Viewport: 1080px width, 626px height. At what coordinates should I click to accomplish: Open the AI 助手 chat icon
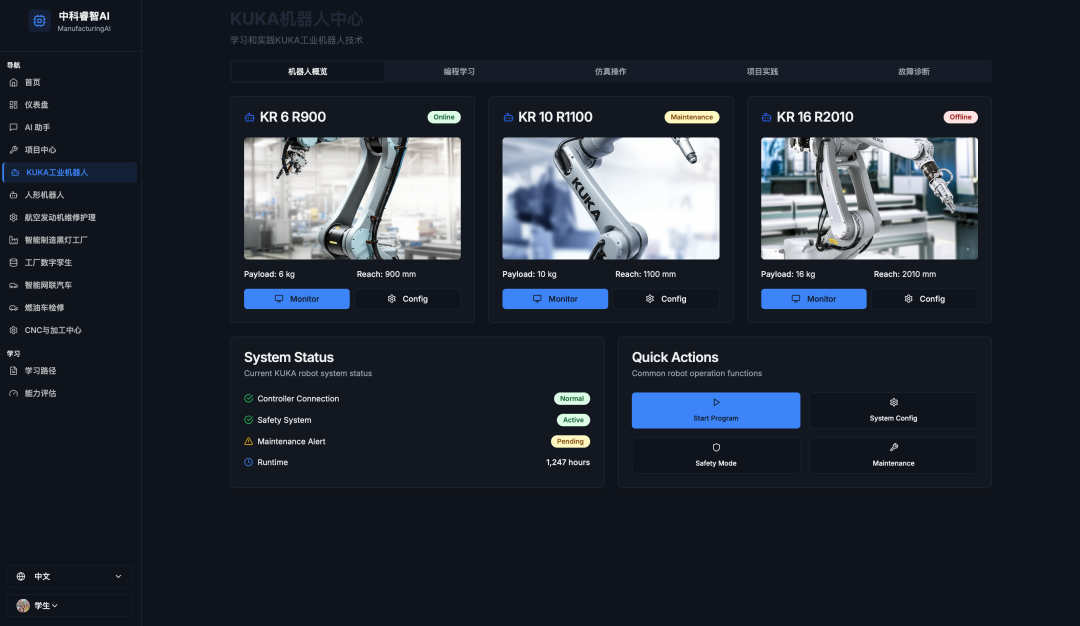[x=14, y=127]
